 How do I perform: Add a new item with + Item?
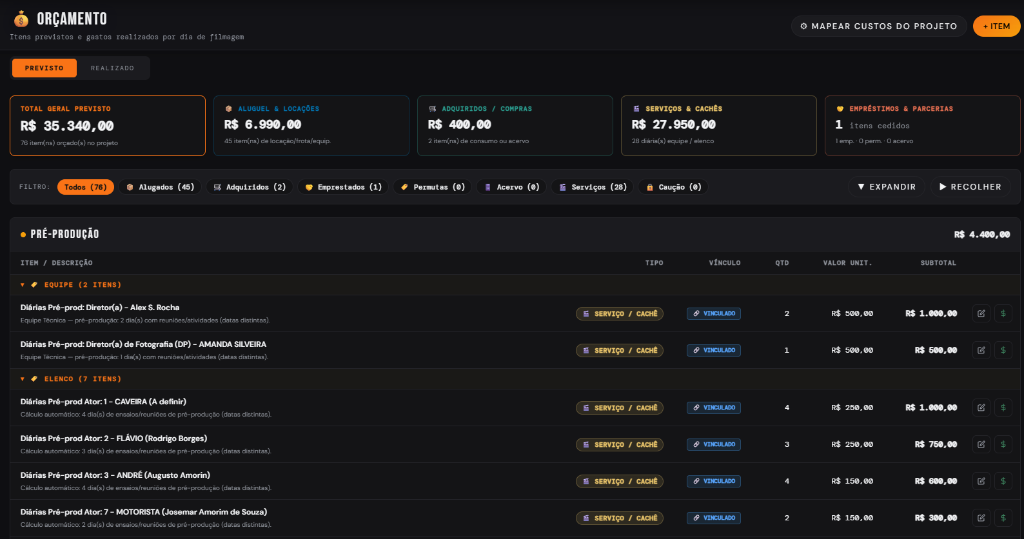point(997,26)
